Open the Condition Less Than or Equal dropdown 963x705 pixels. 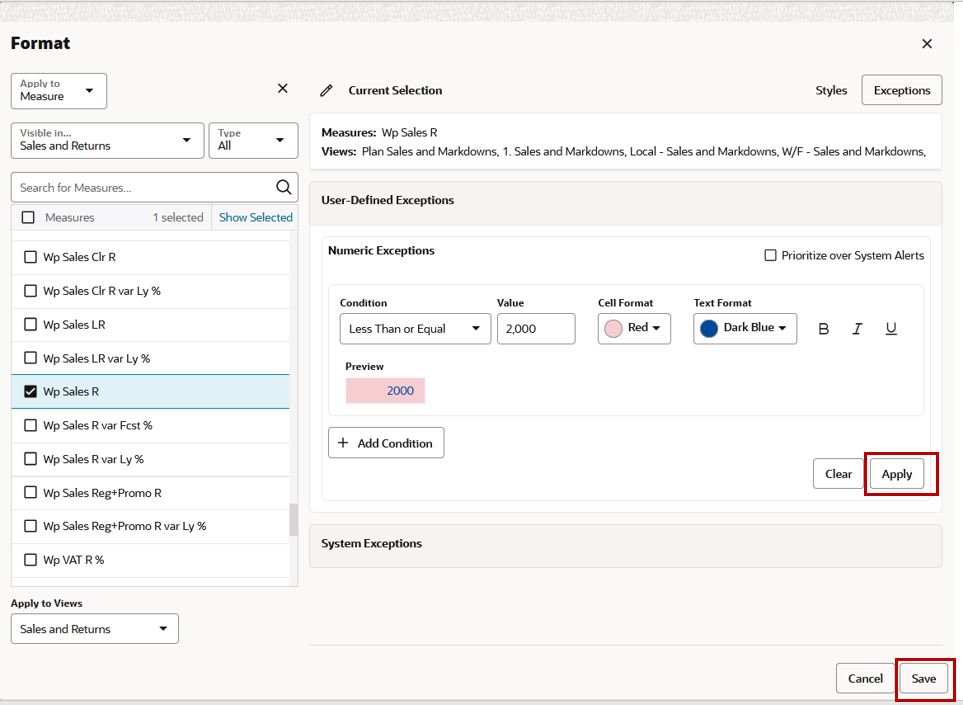pyautogui.click(x=415, y=329)
